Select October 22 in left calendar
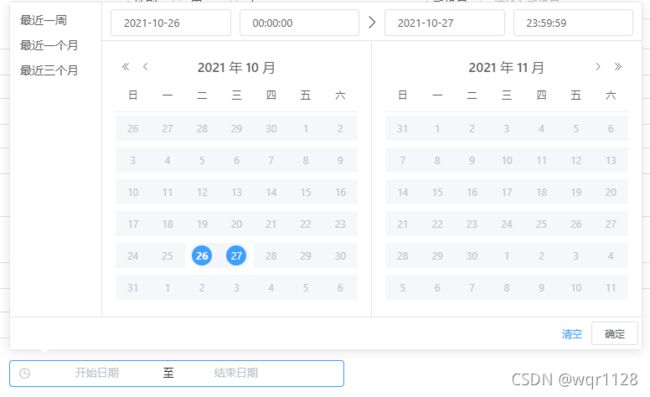Screen dimensions: 650x397 306,224
